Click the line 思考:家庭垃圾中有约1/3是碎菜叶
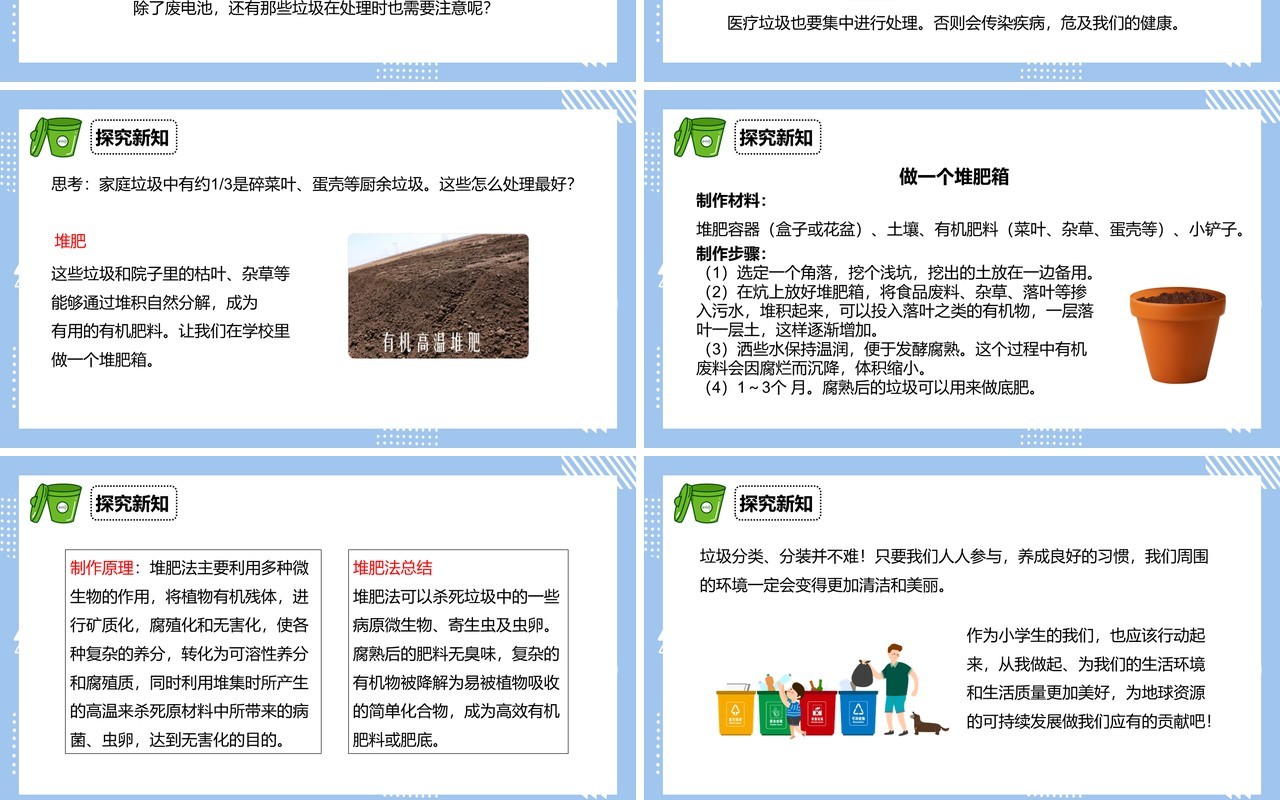 pyautogui.click(x=313, y=185)
